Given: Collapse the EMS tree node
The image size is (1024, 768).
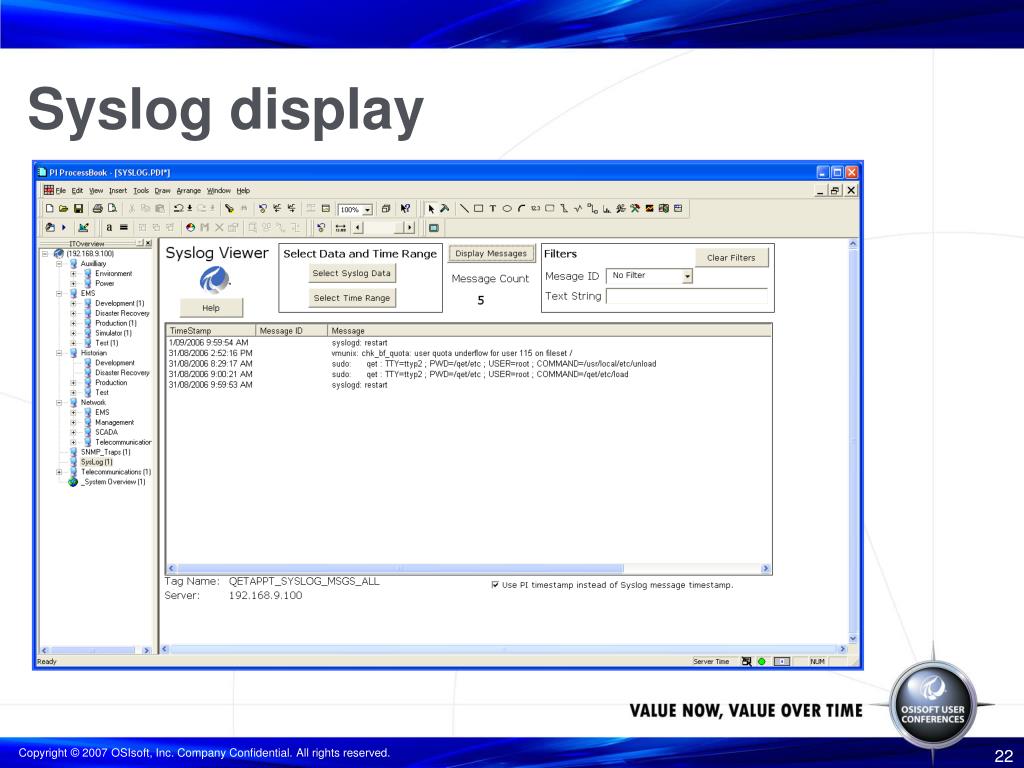Looking at the screenshot, I should click(59, 293).
